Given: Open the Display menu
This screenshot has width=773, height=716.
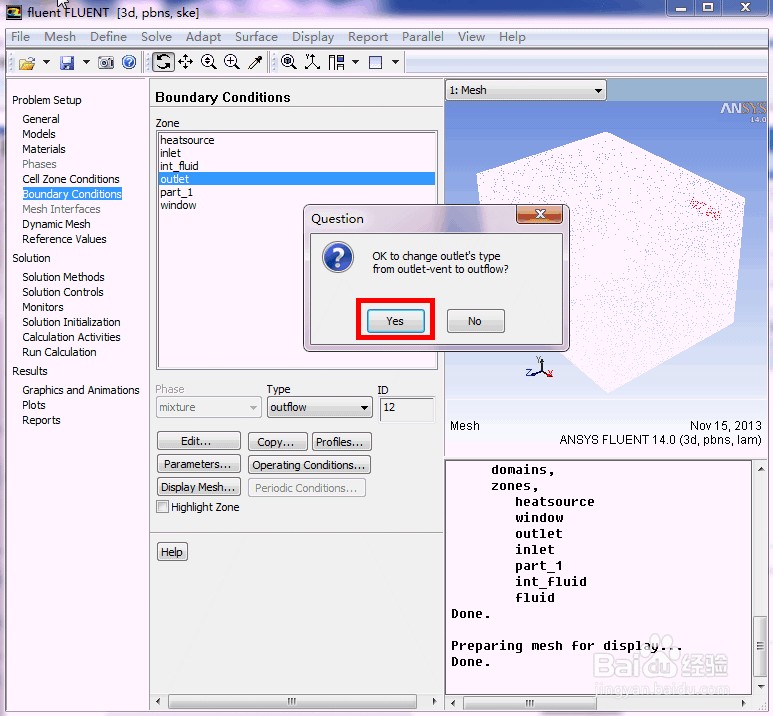Looking at the screenshot, I should (x=313, y=37).
